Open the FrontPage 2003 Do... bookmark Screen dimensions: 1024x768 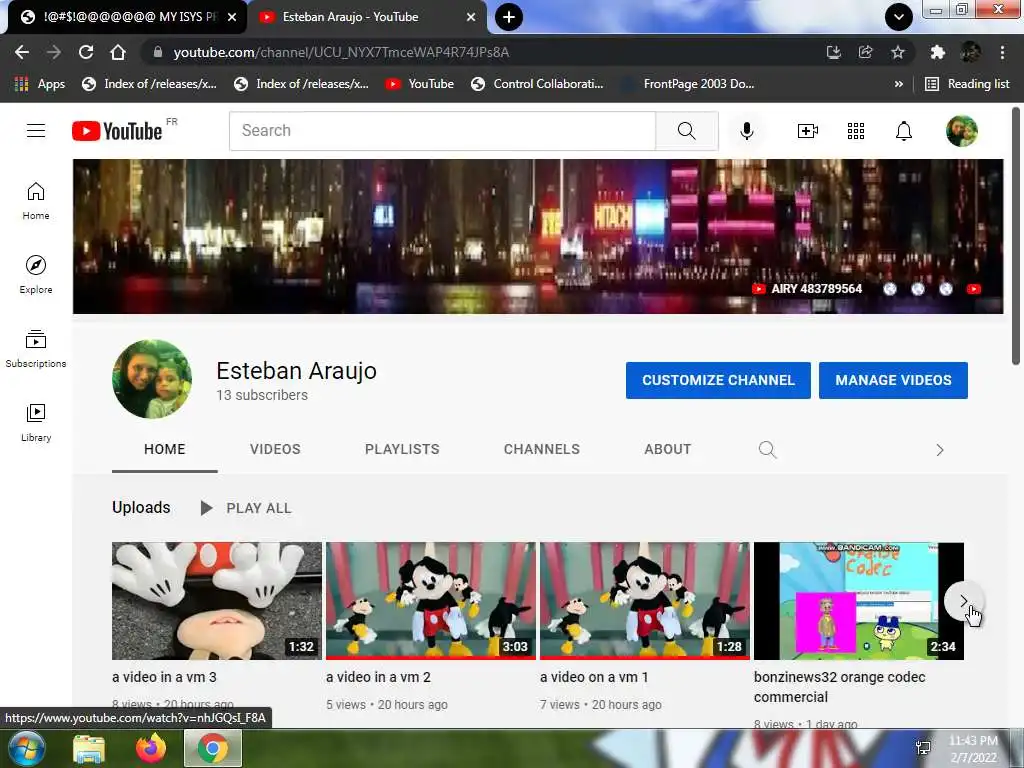687,84
